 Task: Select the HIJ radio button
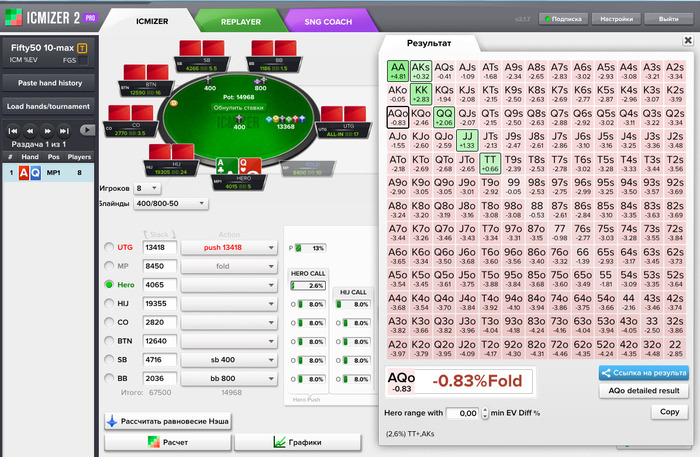pos(109,303)
